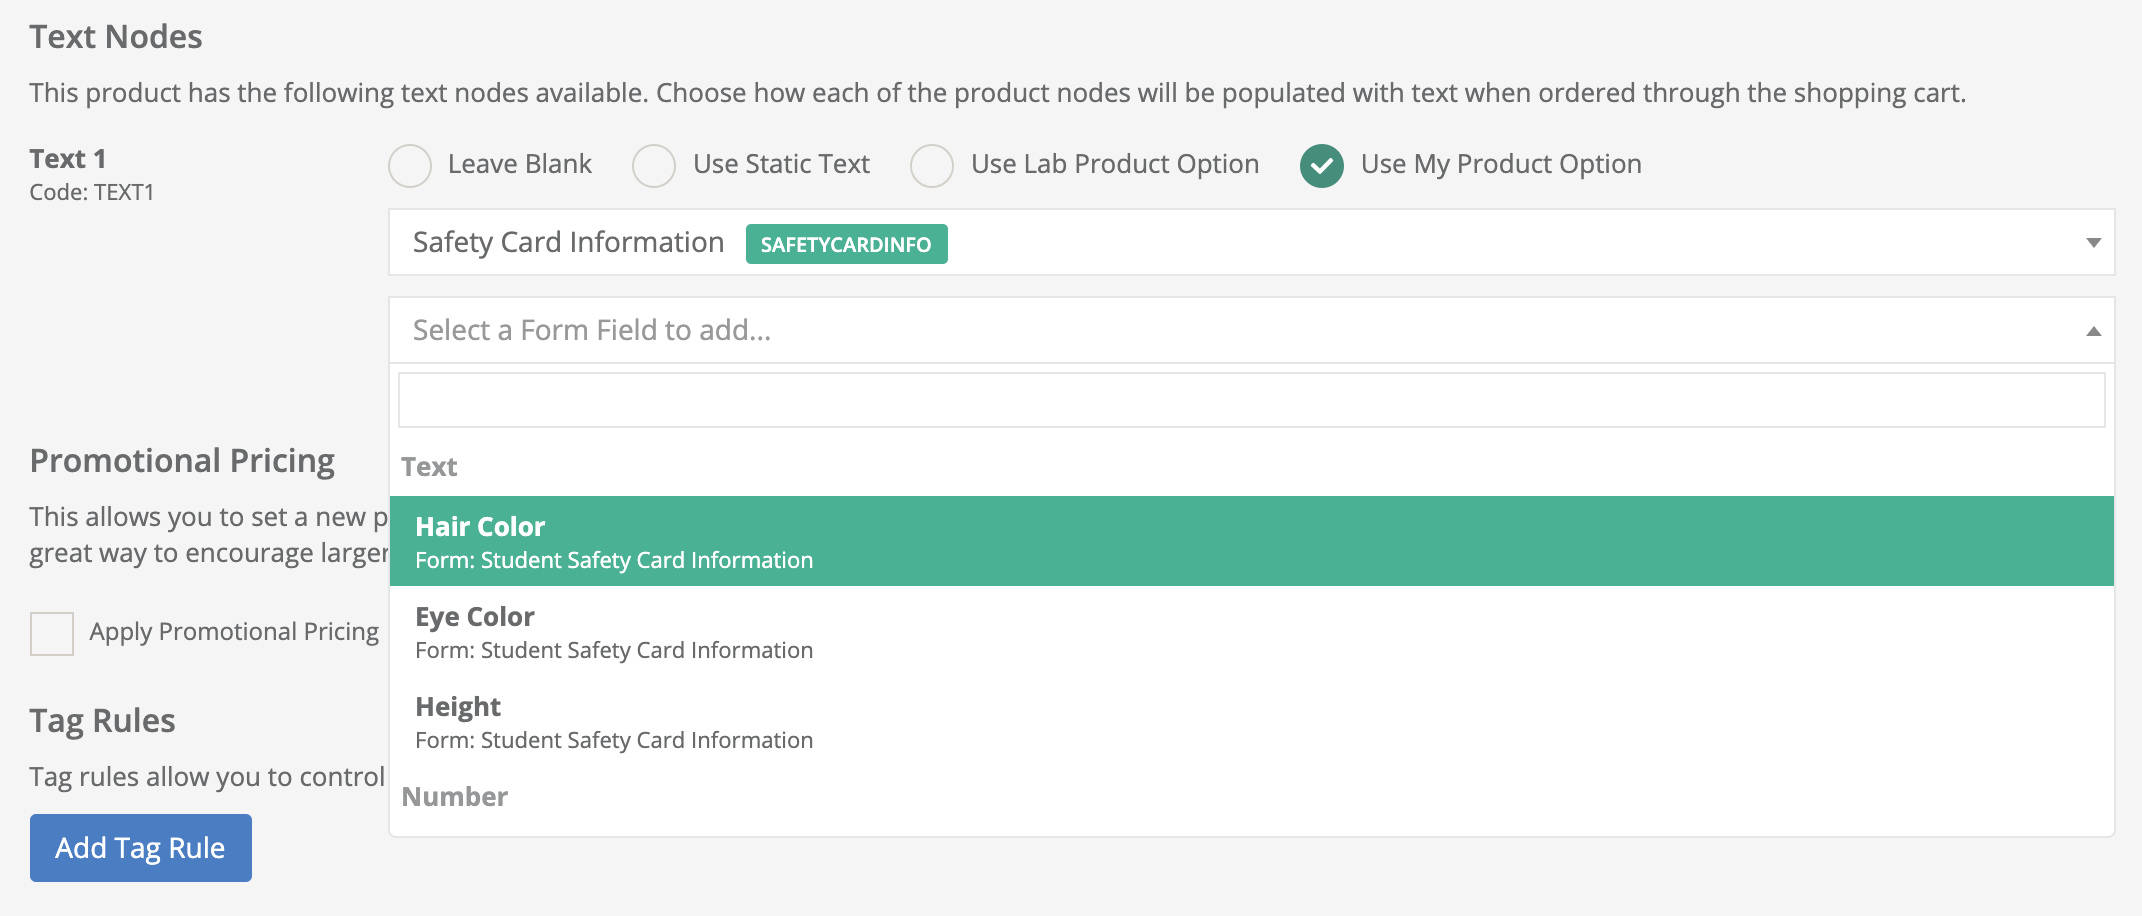Click the Select a Form Field placeholder
Image resolution: width=2142 pixels, height=916 pixels.
point(592,330)
